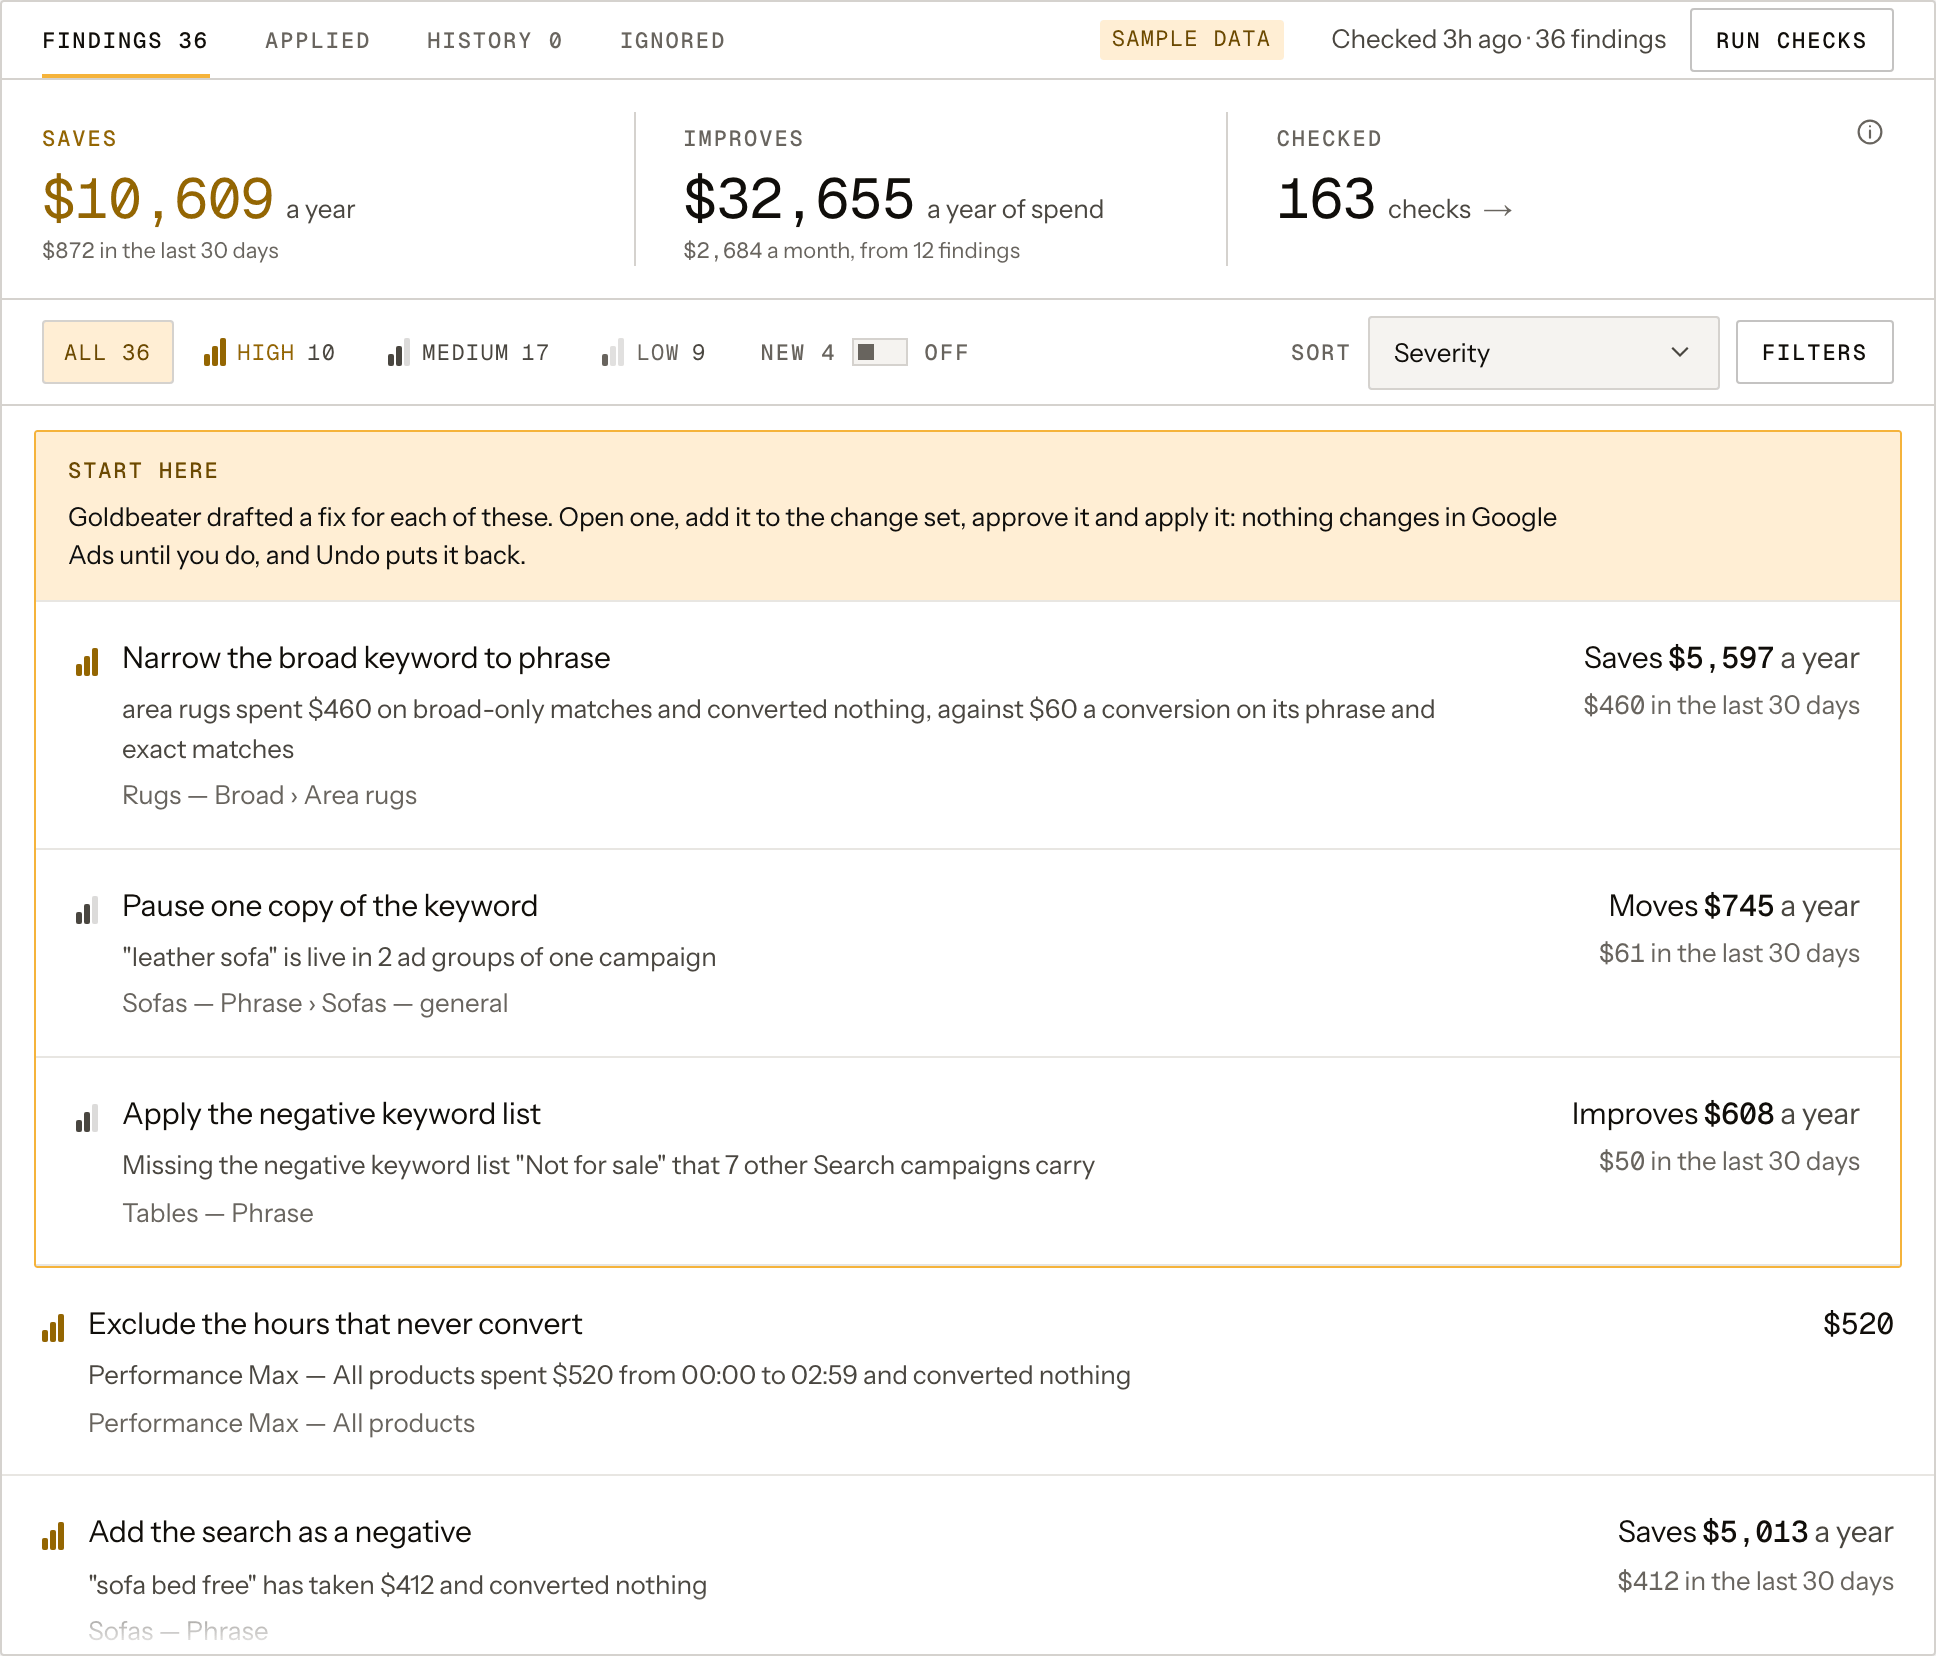Click Moves $745 a year amount
Image resolution: width=1936 pixels, height=1656 pixels.
(1734, 906)
